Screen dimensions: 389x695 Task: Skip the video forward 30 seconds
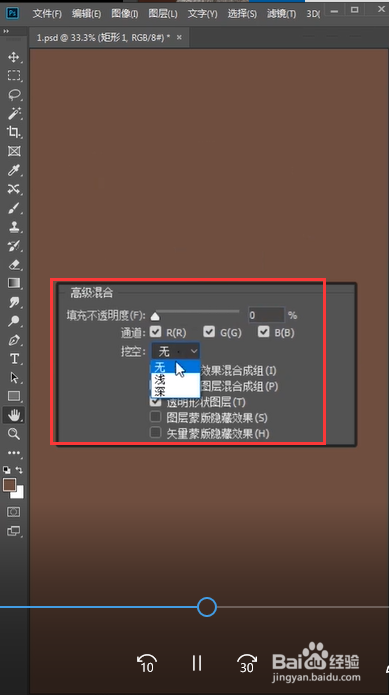[247, 663]
